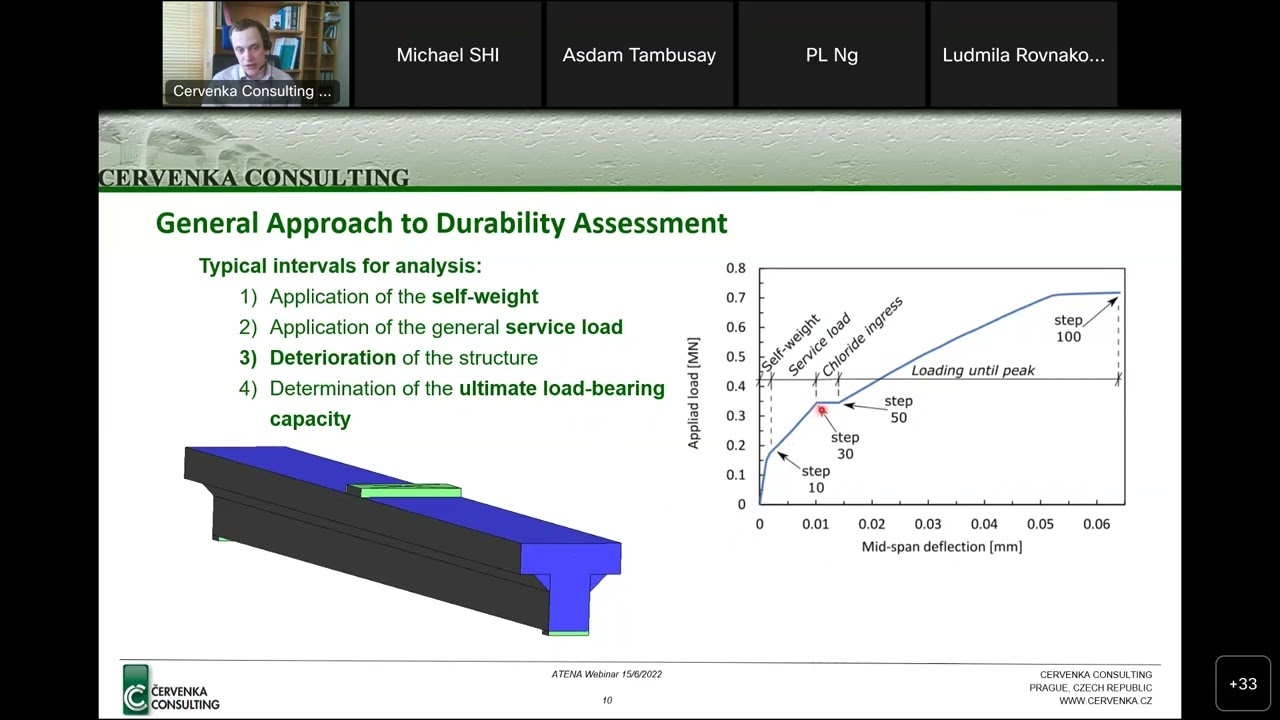This screenshot has width=1280, height=720.
Task: Click the slide title General Approach to Durability Assessment
Action: pyautogui.click(x=441, y=223)
